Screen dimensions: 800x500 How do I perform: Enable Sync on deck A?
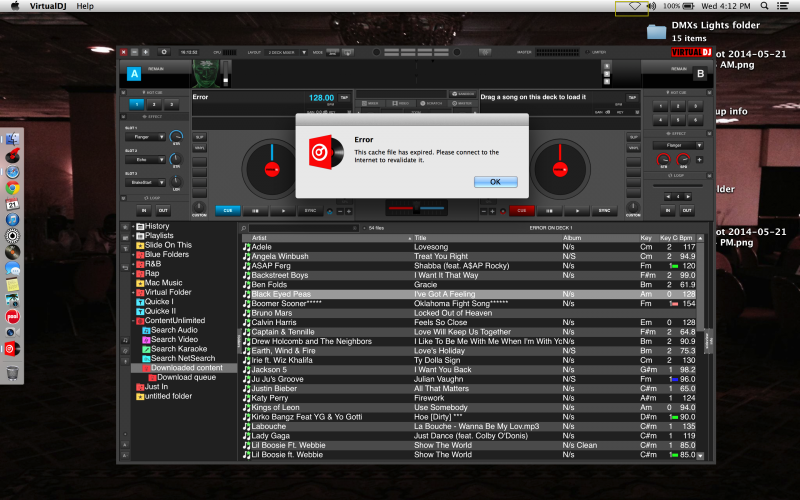point(310,210)
